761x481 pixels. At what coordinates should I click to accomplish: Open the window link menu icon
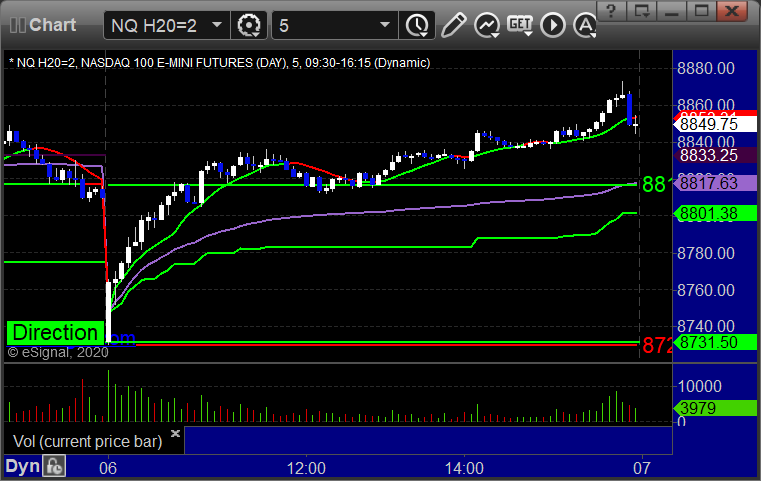(x=642, y=11)
